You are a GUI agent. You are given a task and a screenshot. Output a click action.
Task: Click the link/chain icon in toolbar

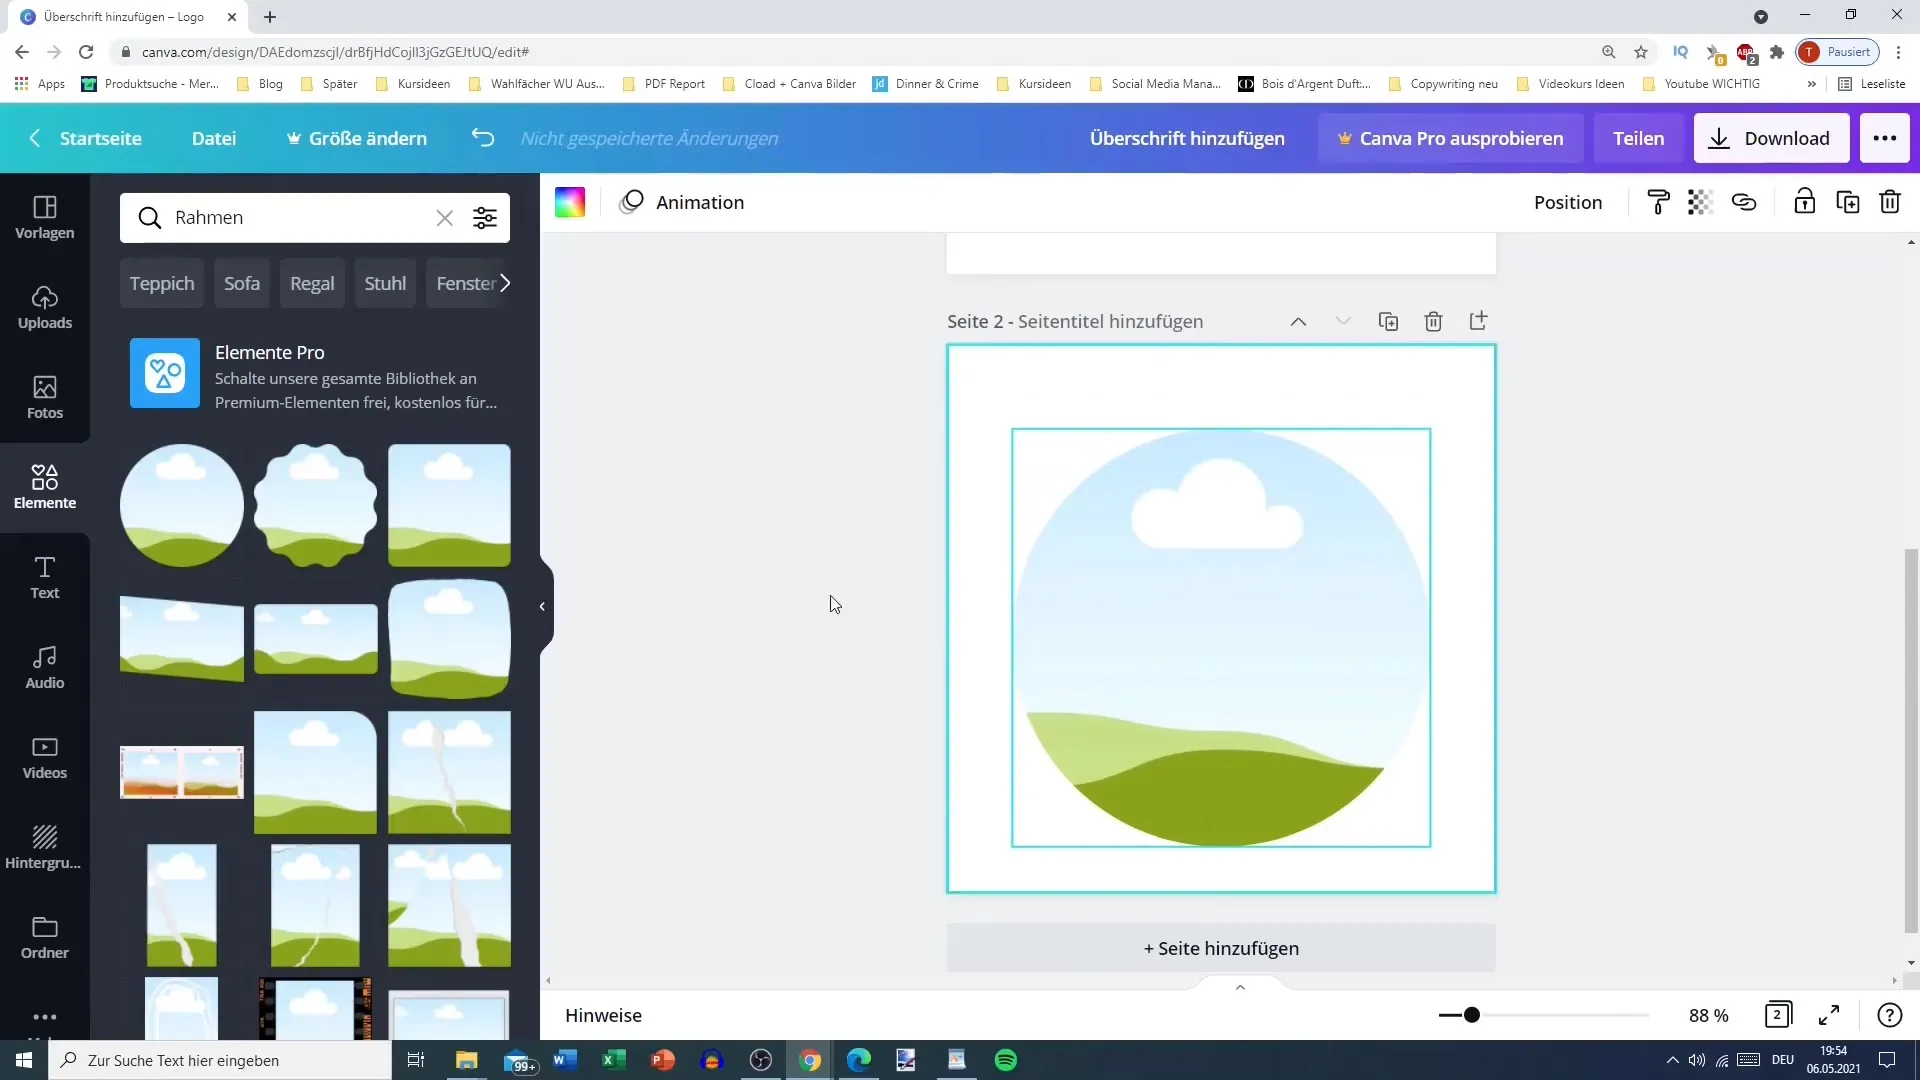click(1743, 202)
